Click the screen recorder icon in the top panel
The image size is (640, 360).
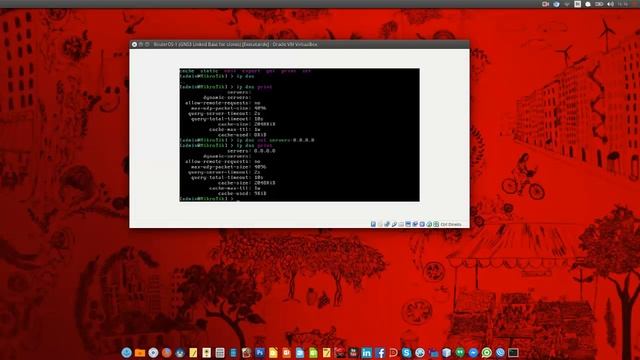pyautogui.click(x=545, y=4)
